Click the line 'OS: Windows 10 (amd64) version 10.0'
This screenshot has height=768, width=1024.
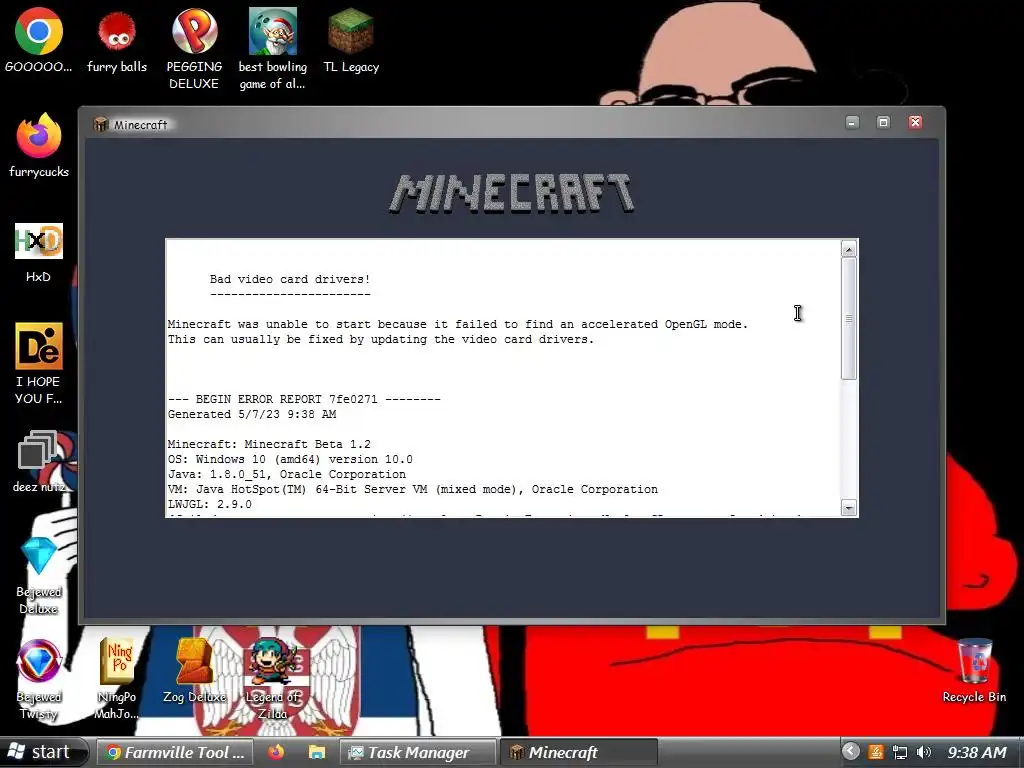[x=290, y=460]
